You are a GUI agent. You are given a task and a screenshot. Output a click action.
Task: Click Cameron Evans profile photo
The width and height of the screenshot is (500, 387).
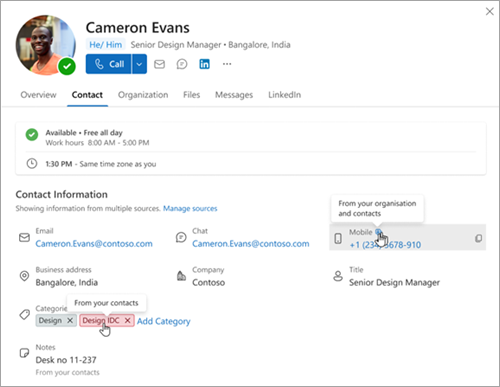coord(46,45)
